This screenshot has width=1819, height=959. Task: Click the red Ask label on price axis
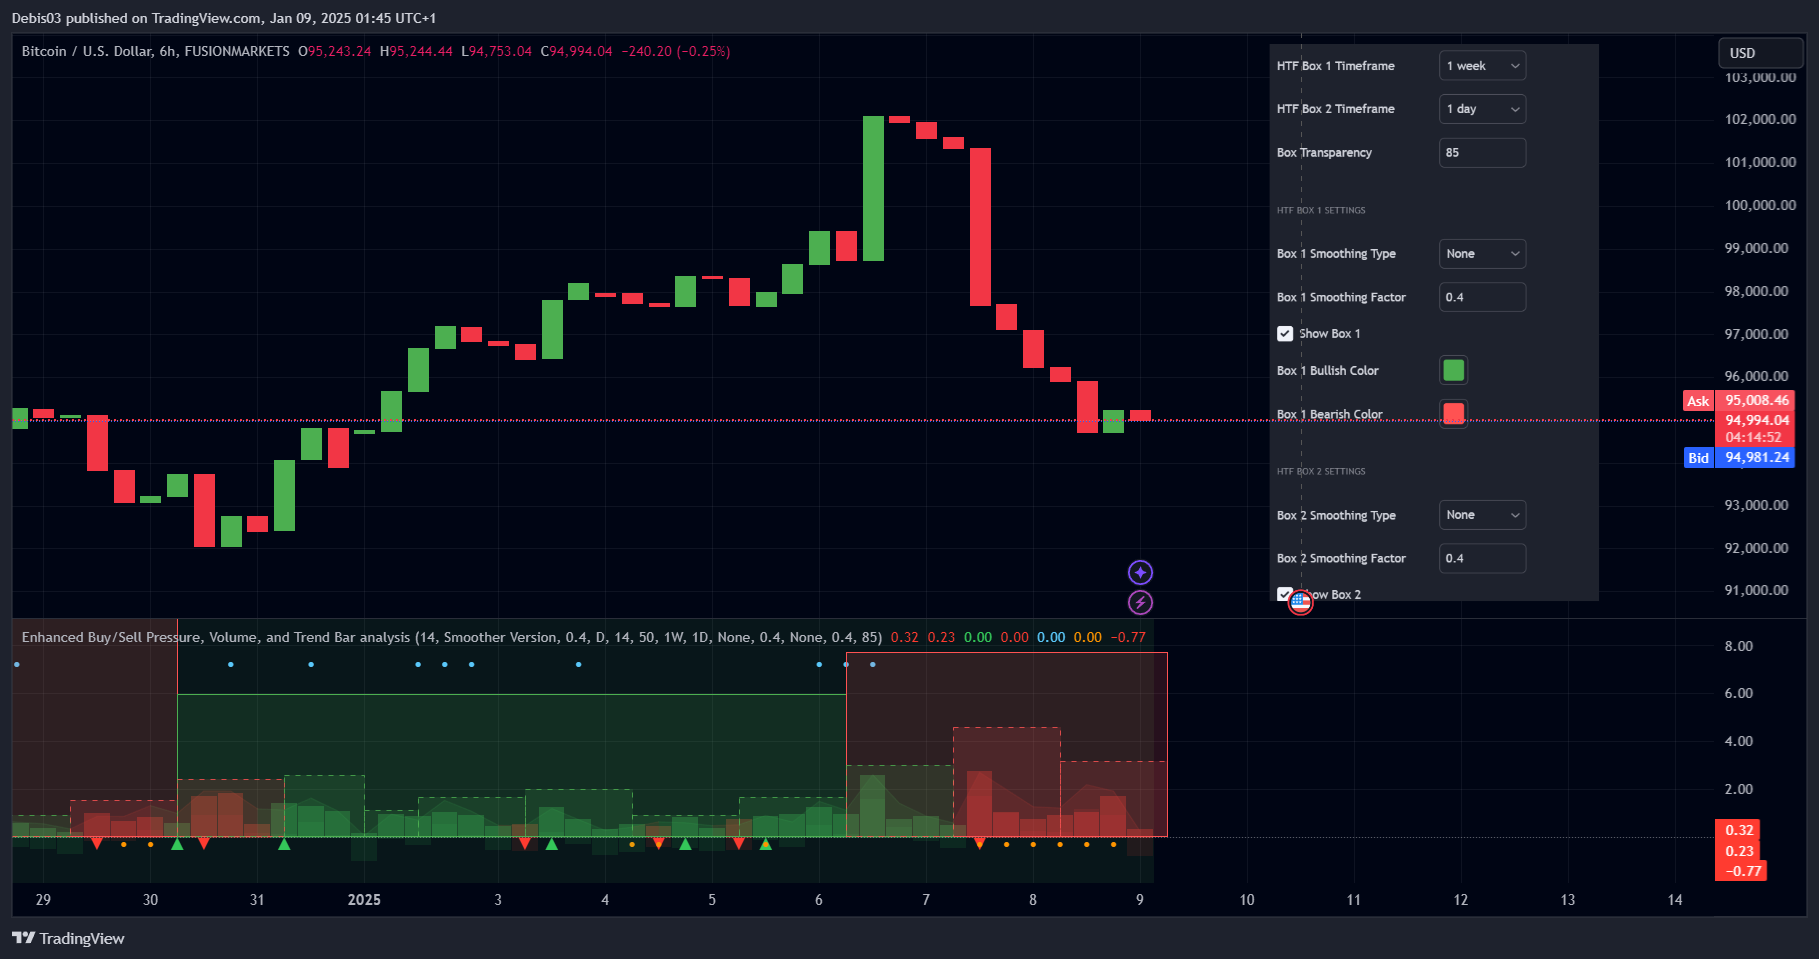tap(1698, 401)
